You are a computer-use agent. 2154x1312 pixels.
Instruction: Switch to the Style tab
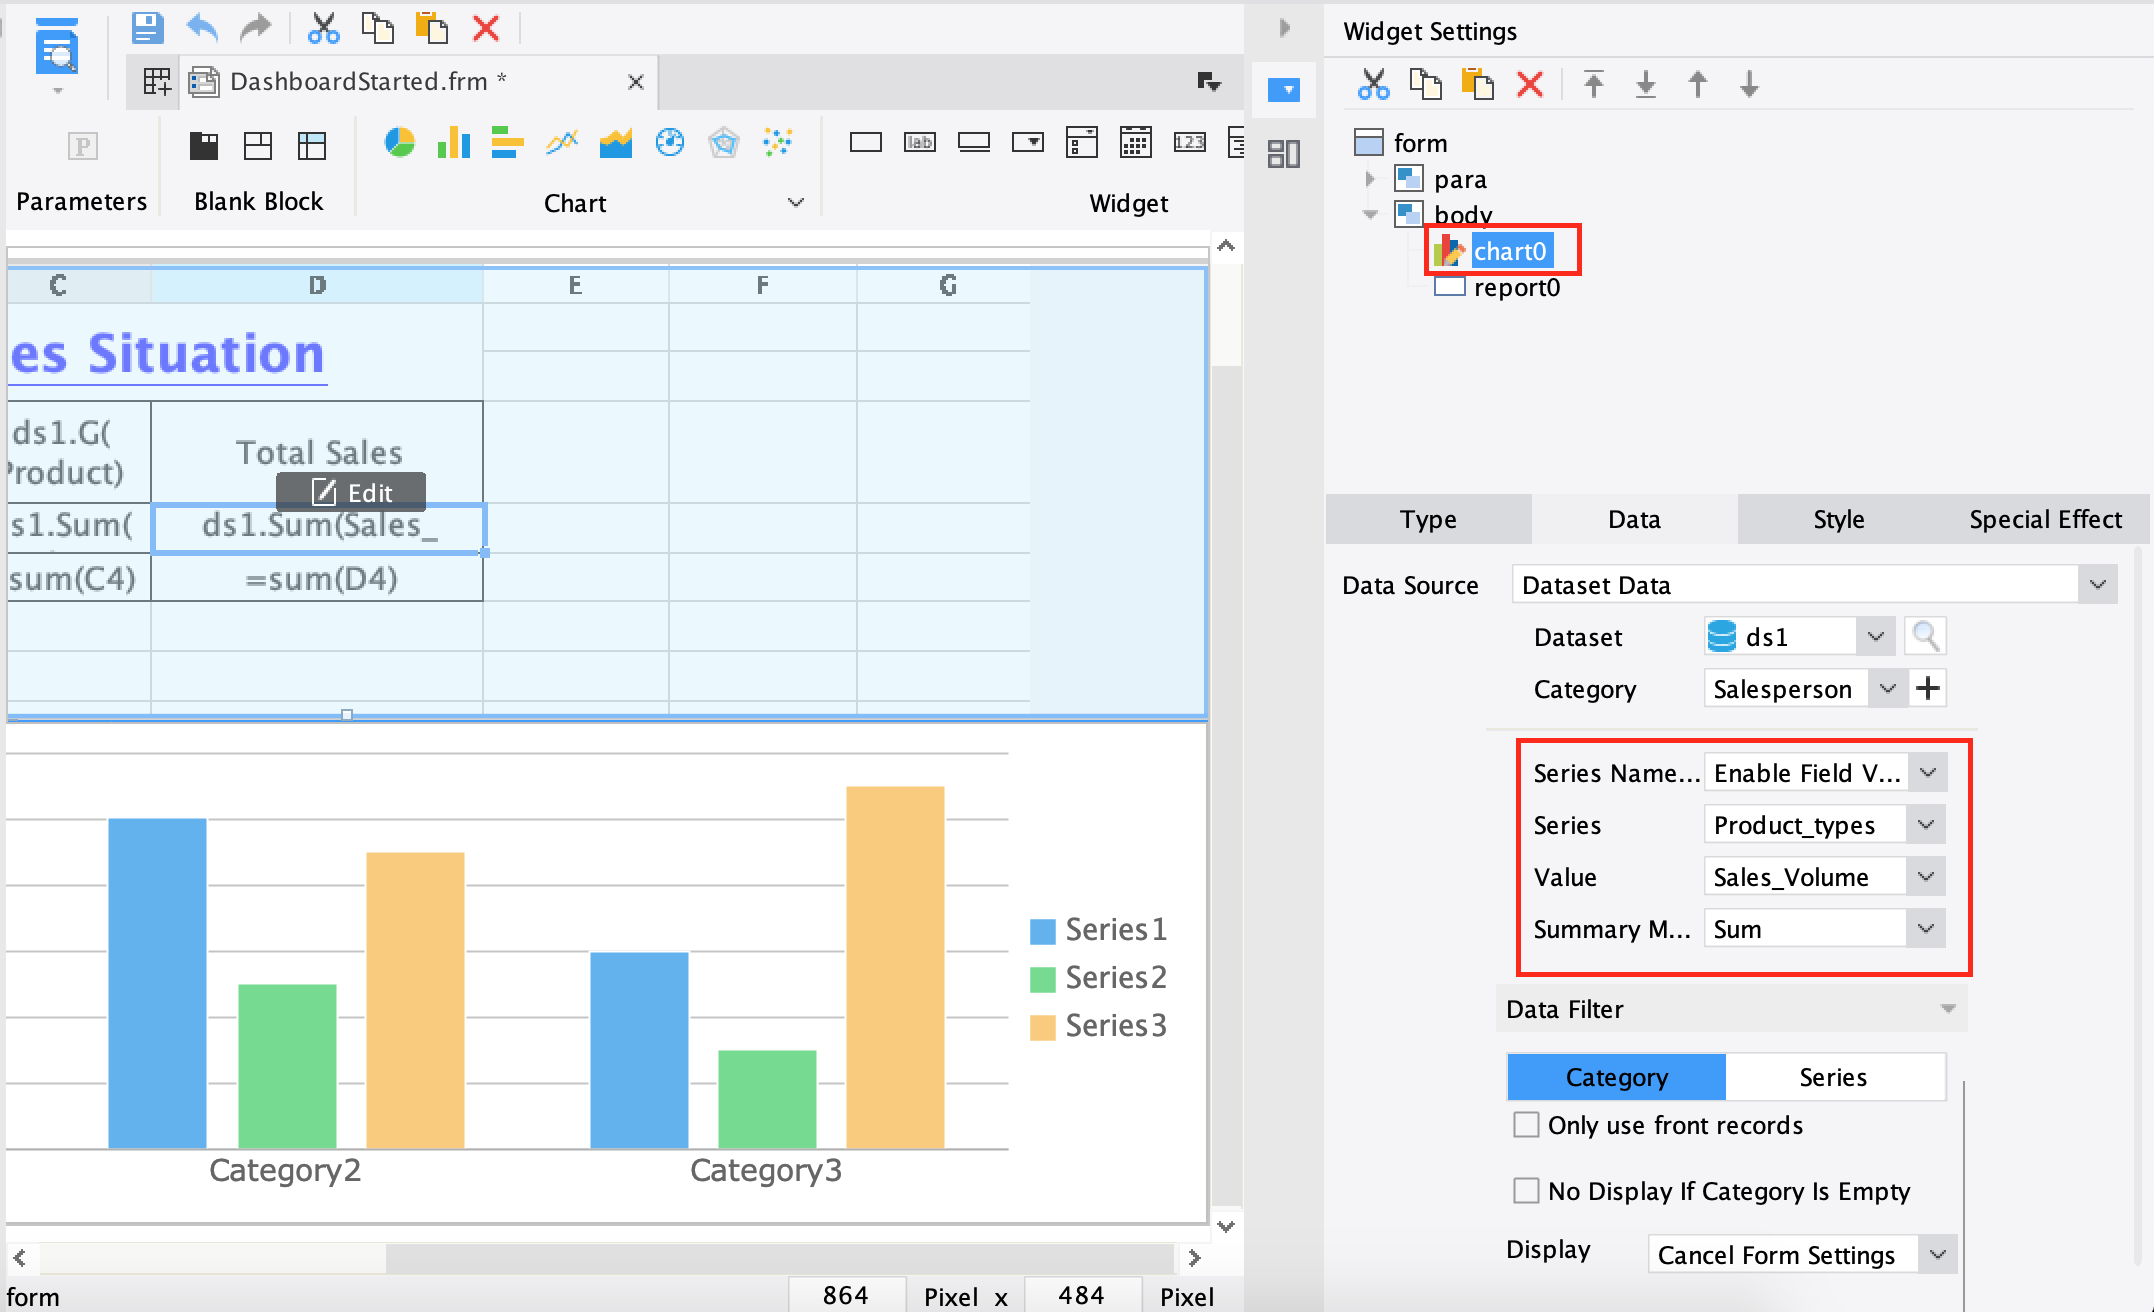[x=1838, y=519]
